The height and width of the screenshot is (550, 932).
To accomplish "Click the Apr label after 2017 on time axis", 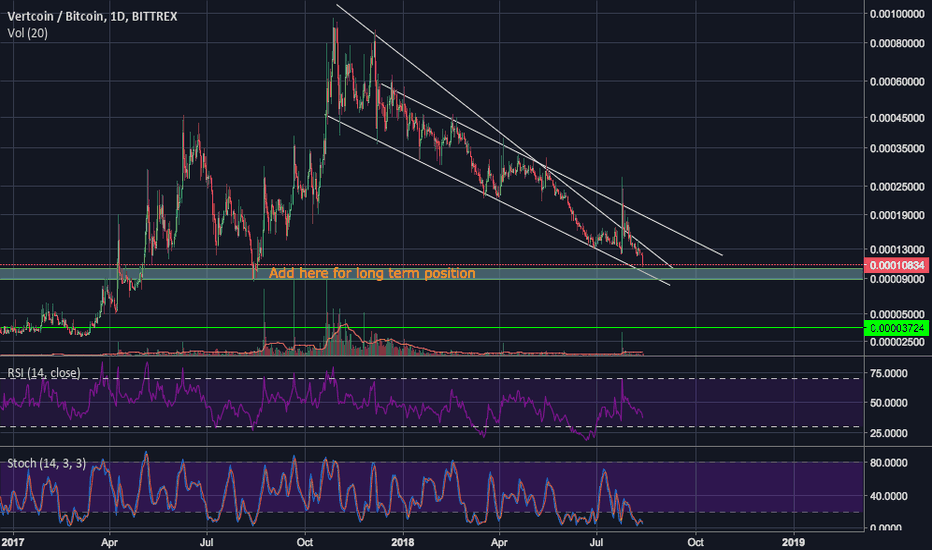I will point(109,542).
